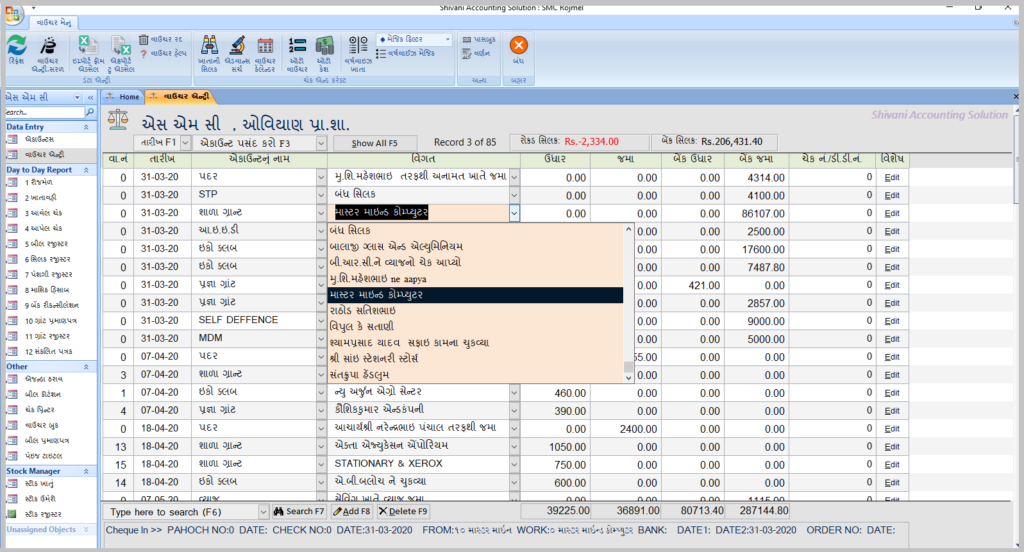Open the 'ચેક પ્રિન્ટર' item under Other
The image size is (1024, 552).
40,410
